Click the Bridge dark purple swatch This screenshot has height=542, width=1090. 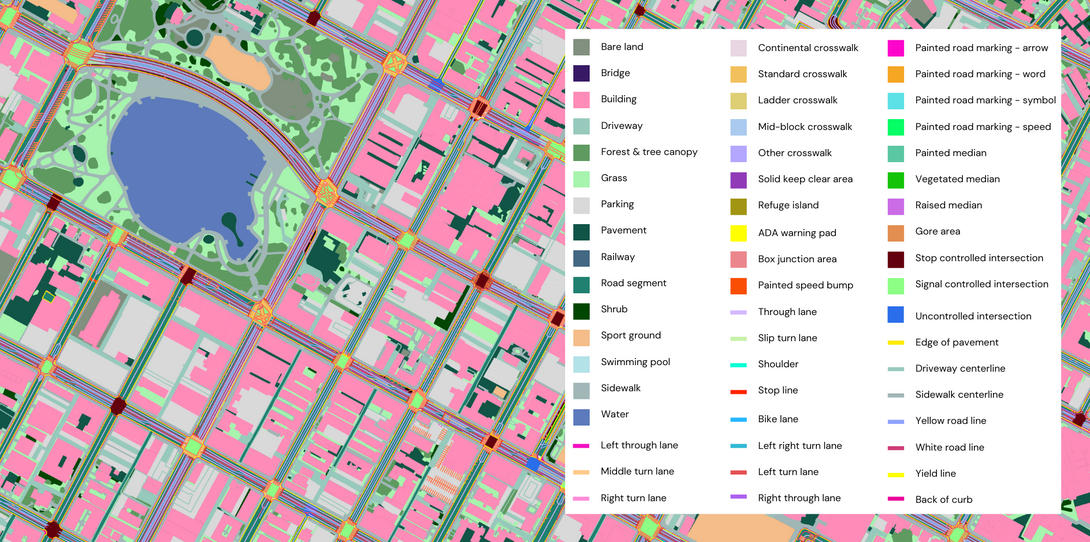(x=581, y=73)
